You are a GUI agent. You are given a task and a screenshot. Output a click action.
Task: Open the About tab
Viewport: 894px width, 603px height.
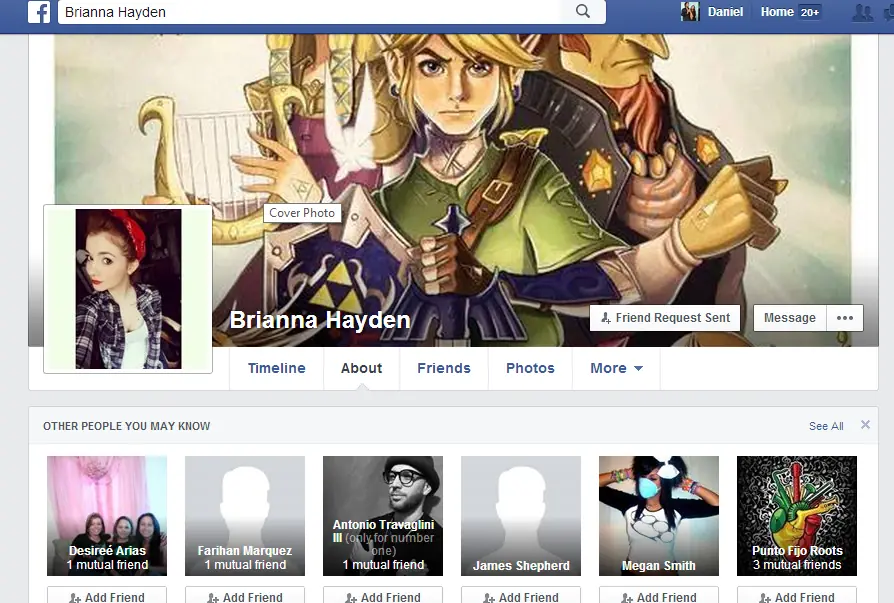[361, 368]
